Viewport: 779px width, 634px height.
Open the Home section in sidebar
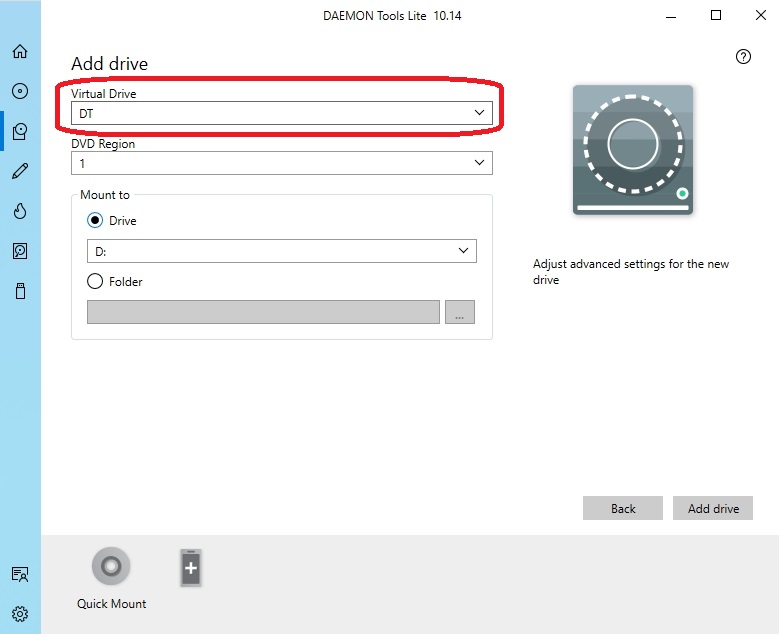pyautogui.click(x=20, y=51)
